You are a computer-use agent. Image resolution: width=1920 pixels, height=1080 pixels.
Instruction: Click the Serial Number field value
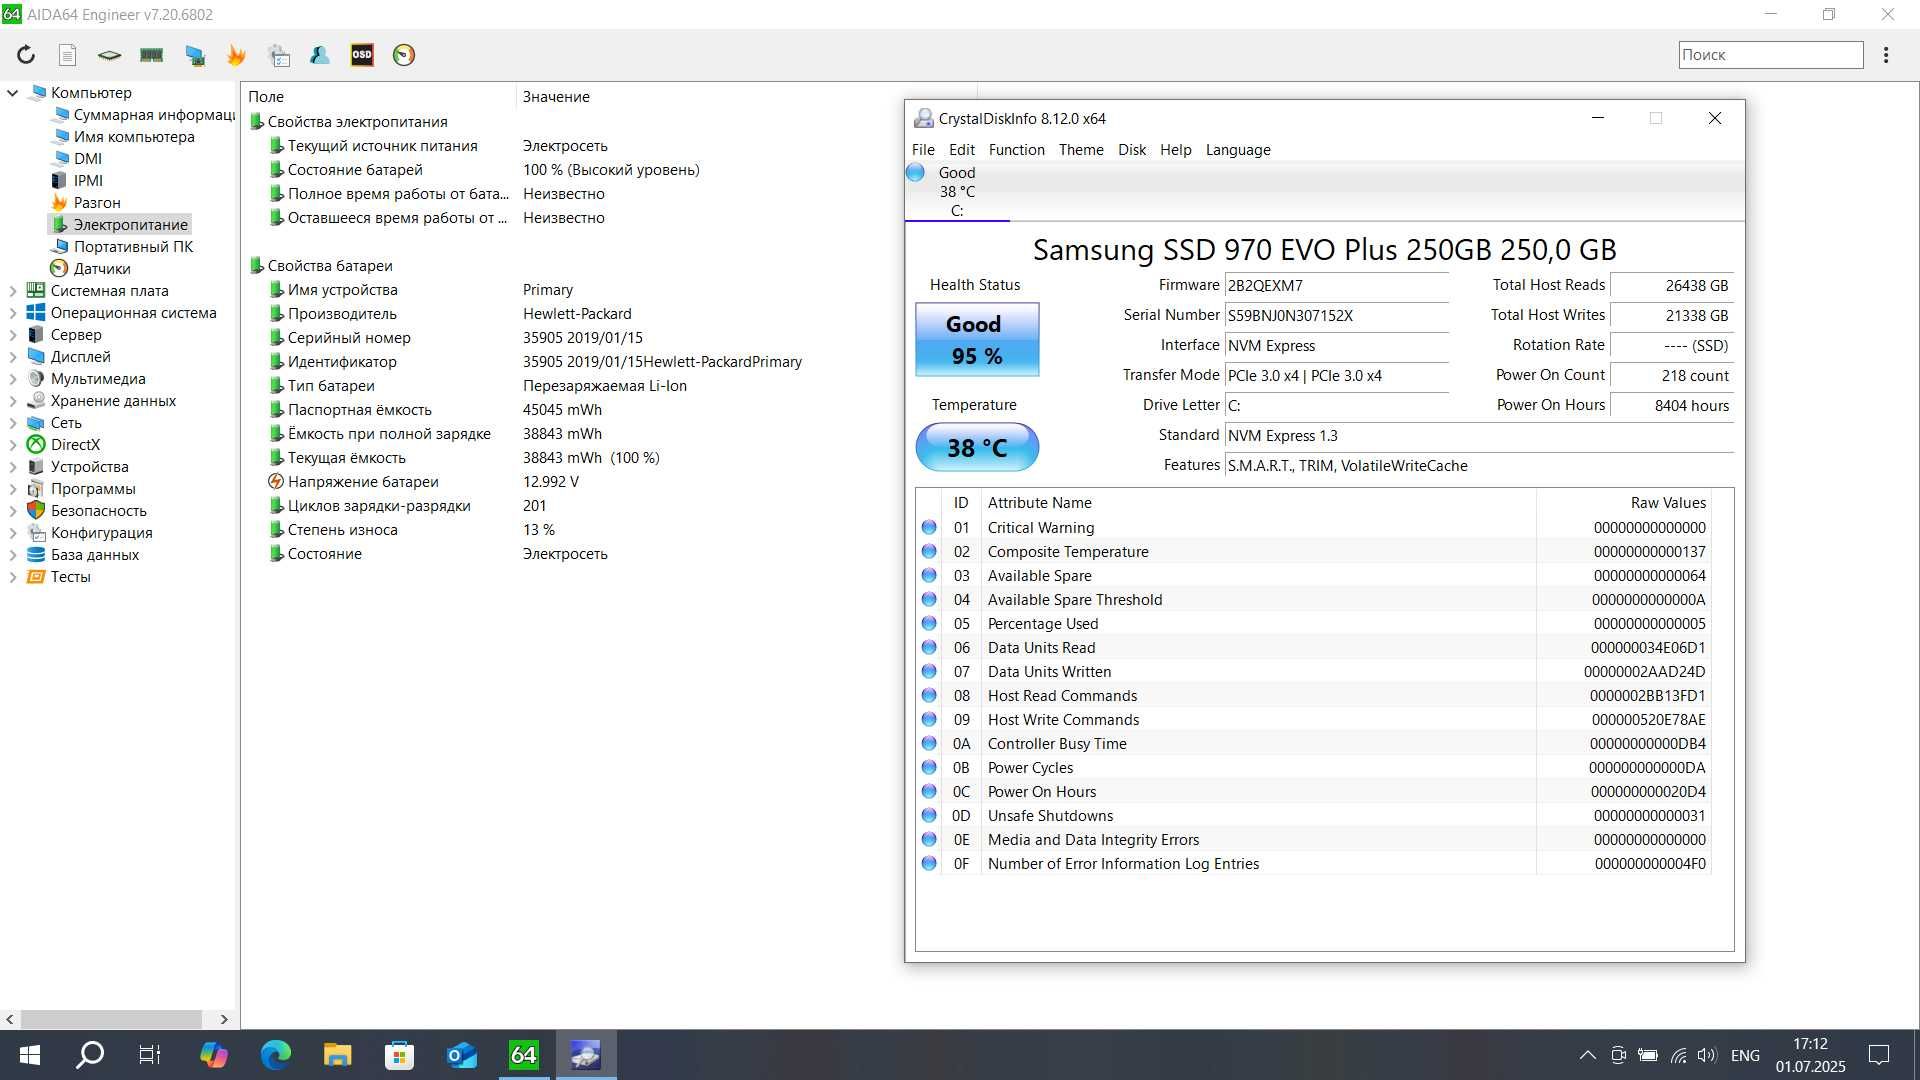1337,316
